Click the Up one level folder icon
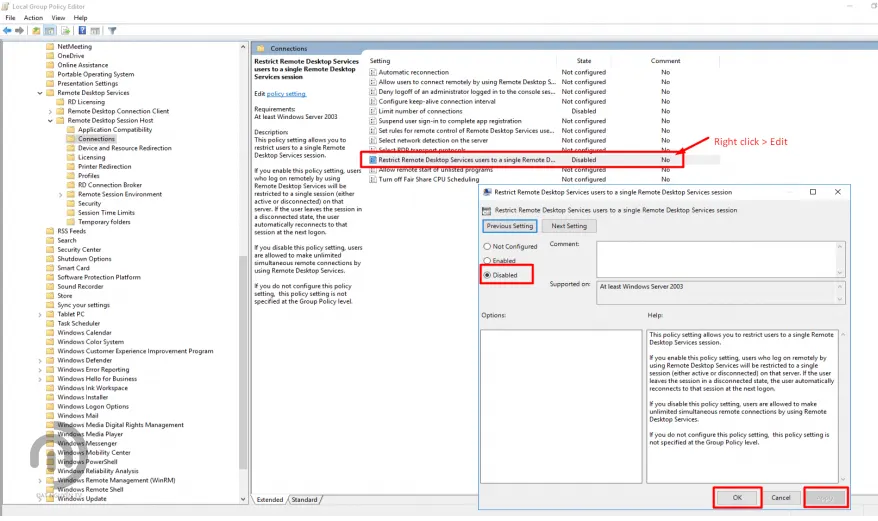The image size is (878, 521). pos(36,30)
